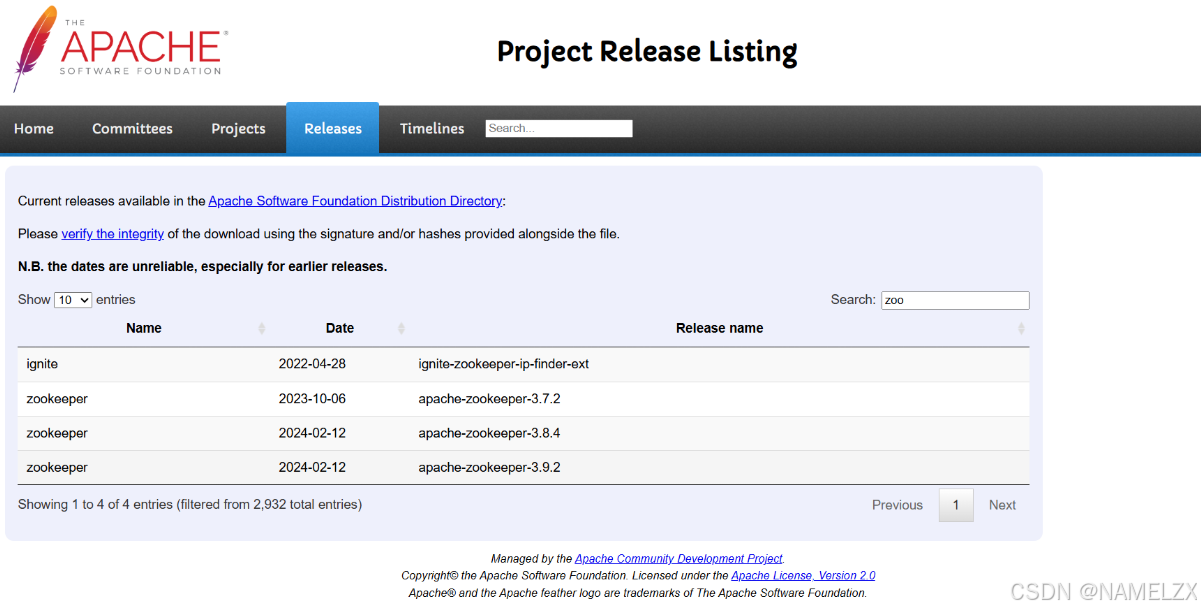
Task: Sort by Release name column arrows
Action: tap(1021, 329)
